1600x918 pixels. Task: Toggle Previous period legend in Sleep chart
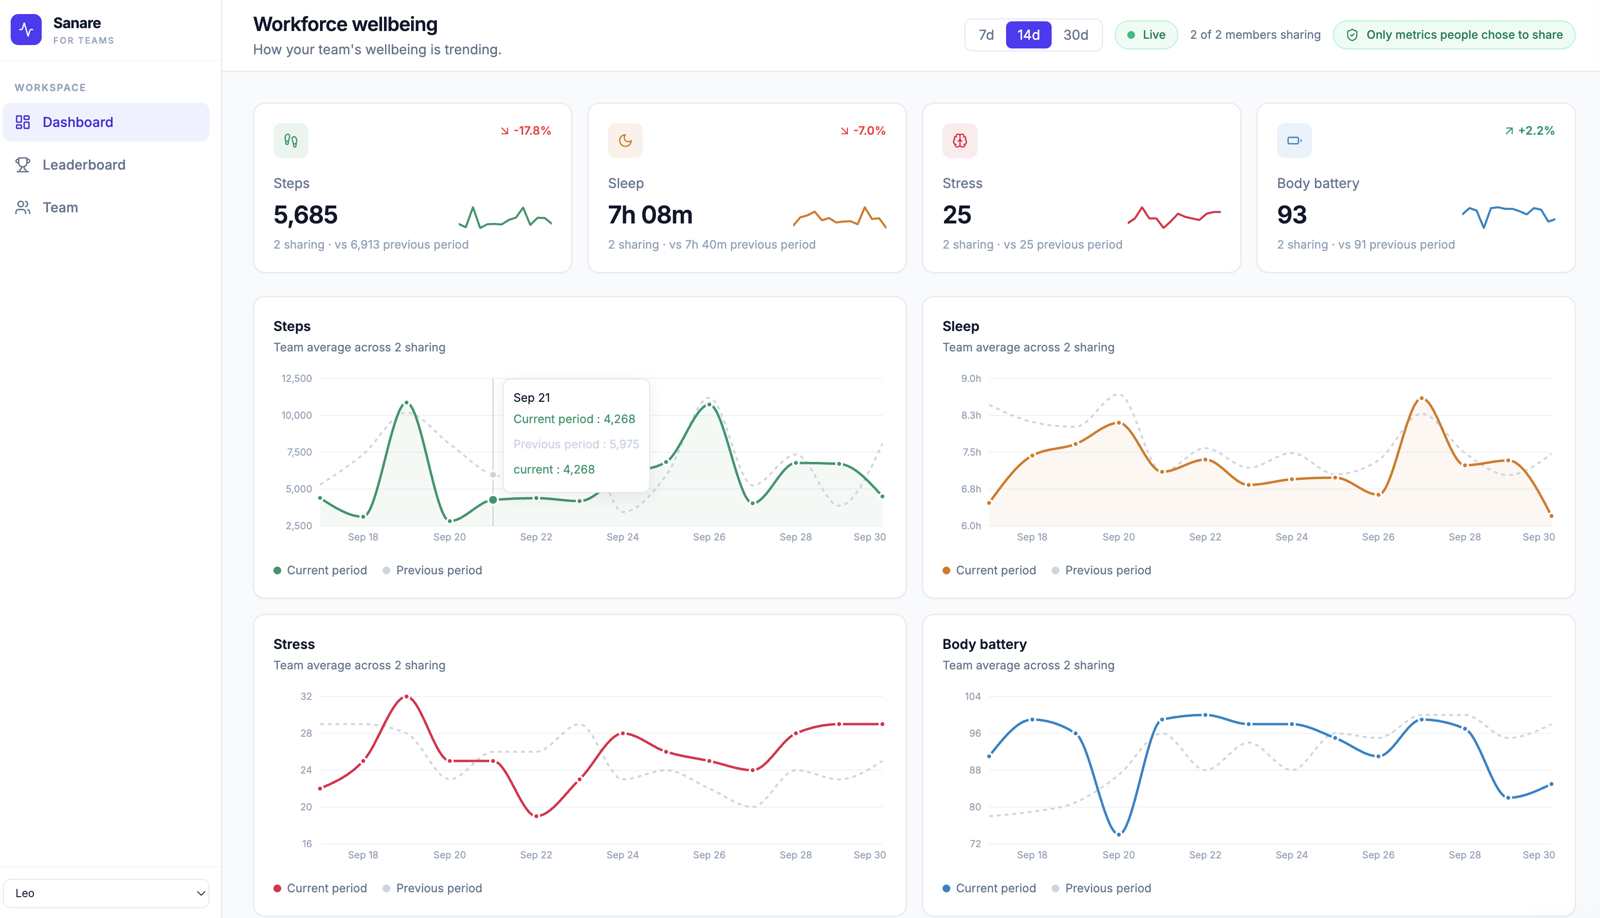click(1101, 570)
